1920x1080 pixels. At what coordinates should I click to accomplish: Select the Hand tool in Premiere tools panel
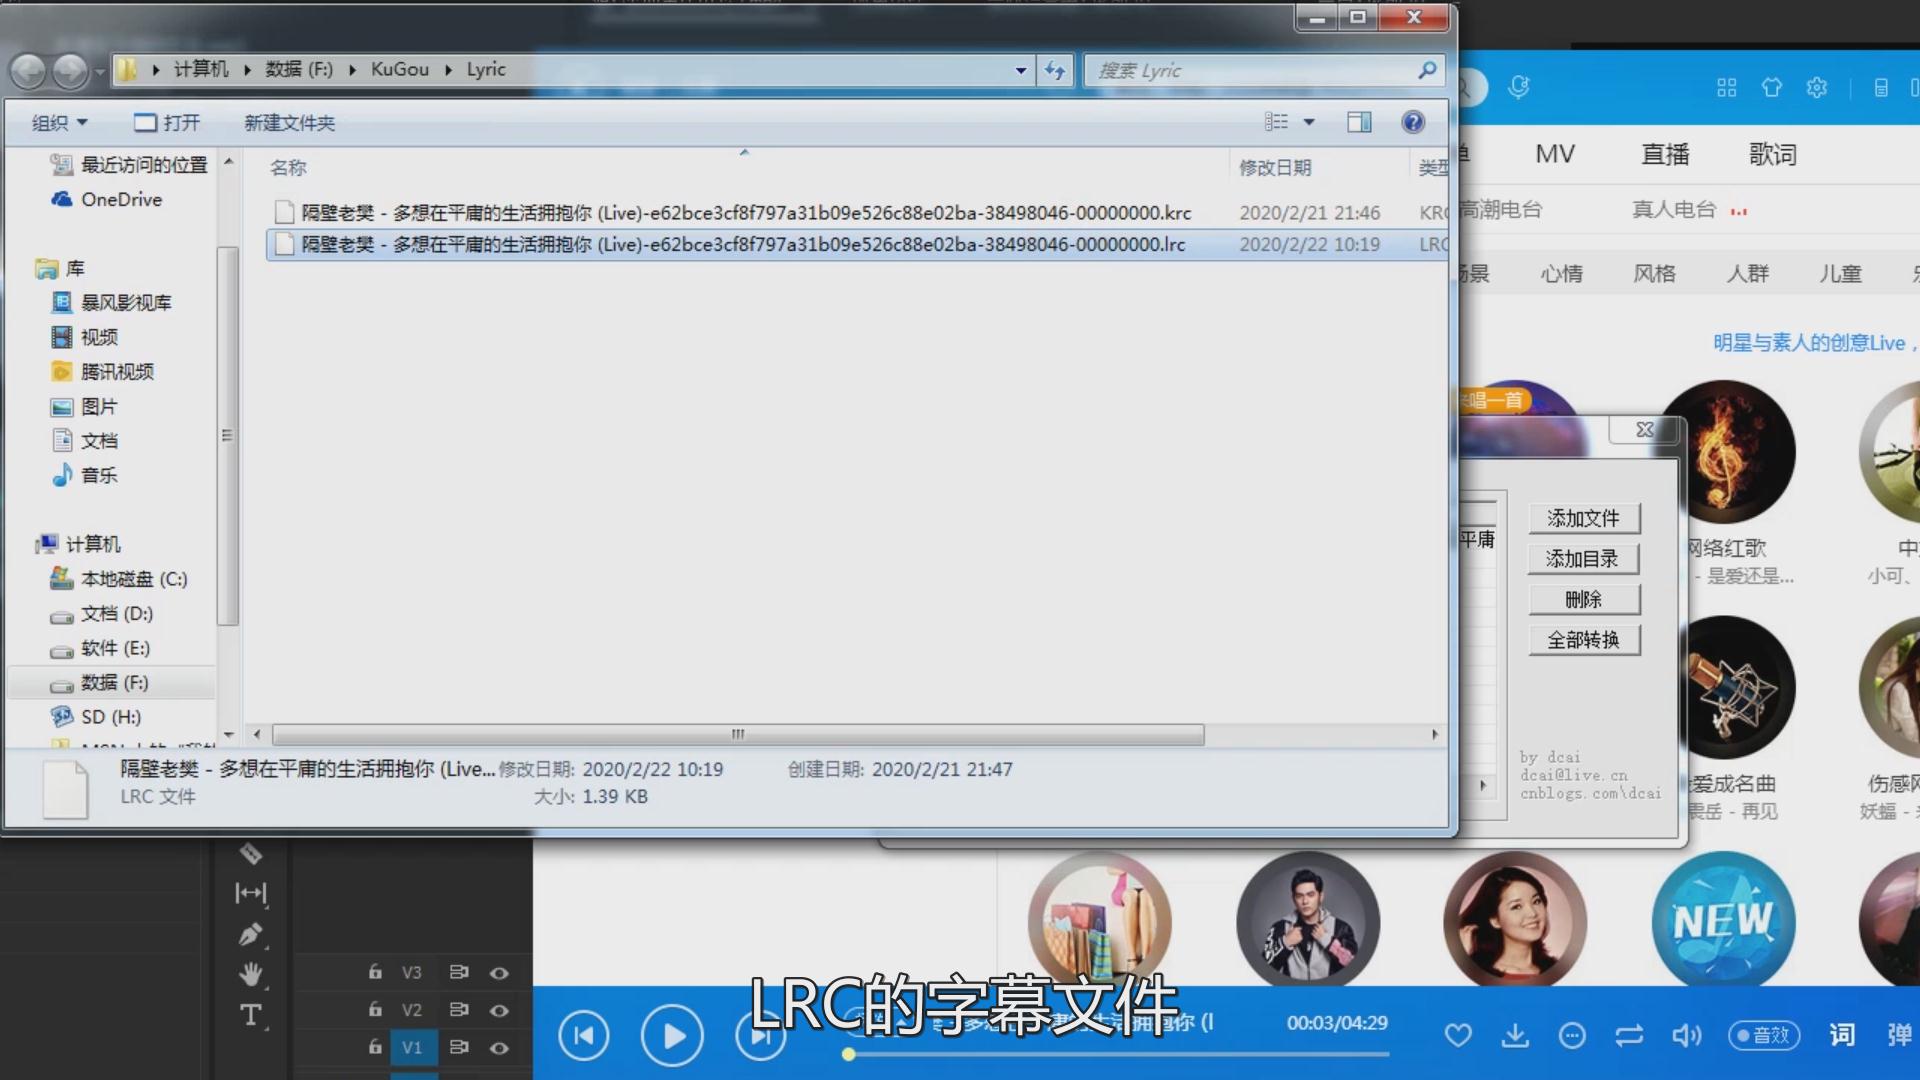(x=250, y=974)
